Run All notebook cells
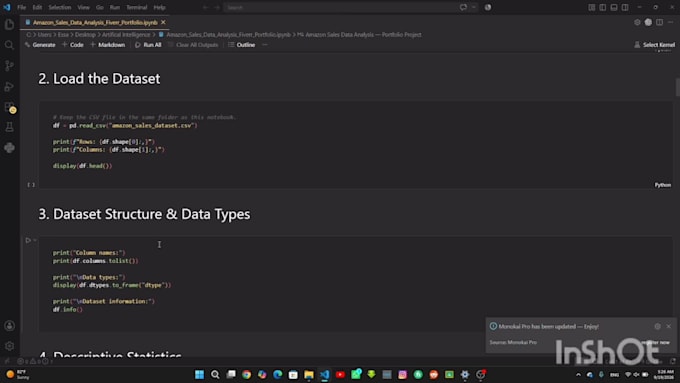Image resolution: width=680 pixels, height=383 pixels. [x=148, y=45]
